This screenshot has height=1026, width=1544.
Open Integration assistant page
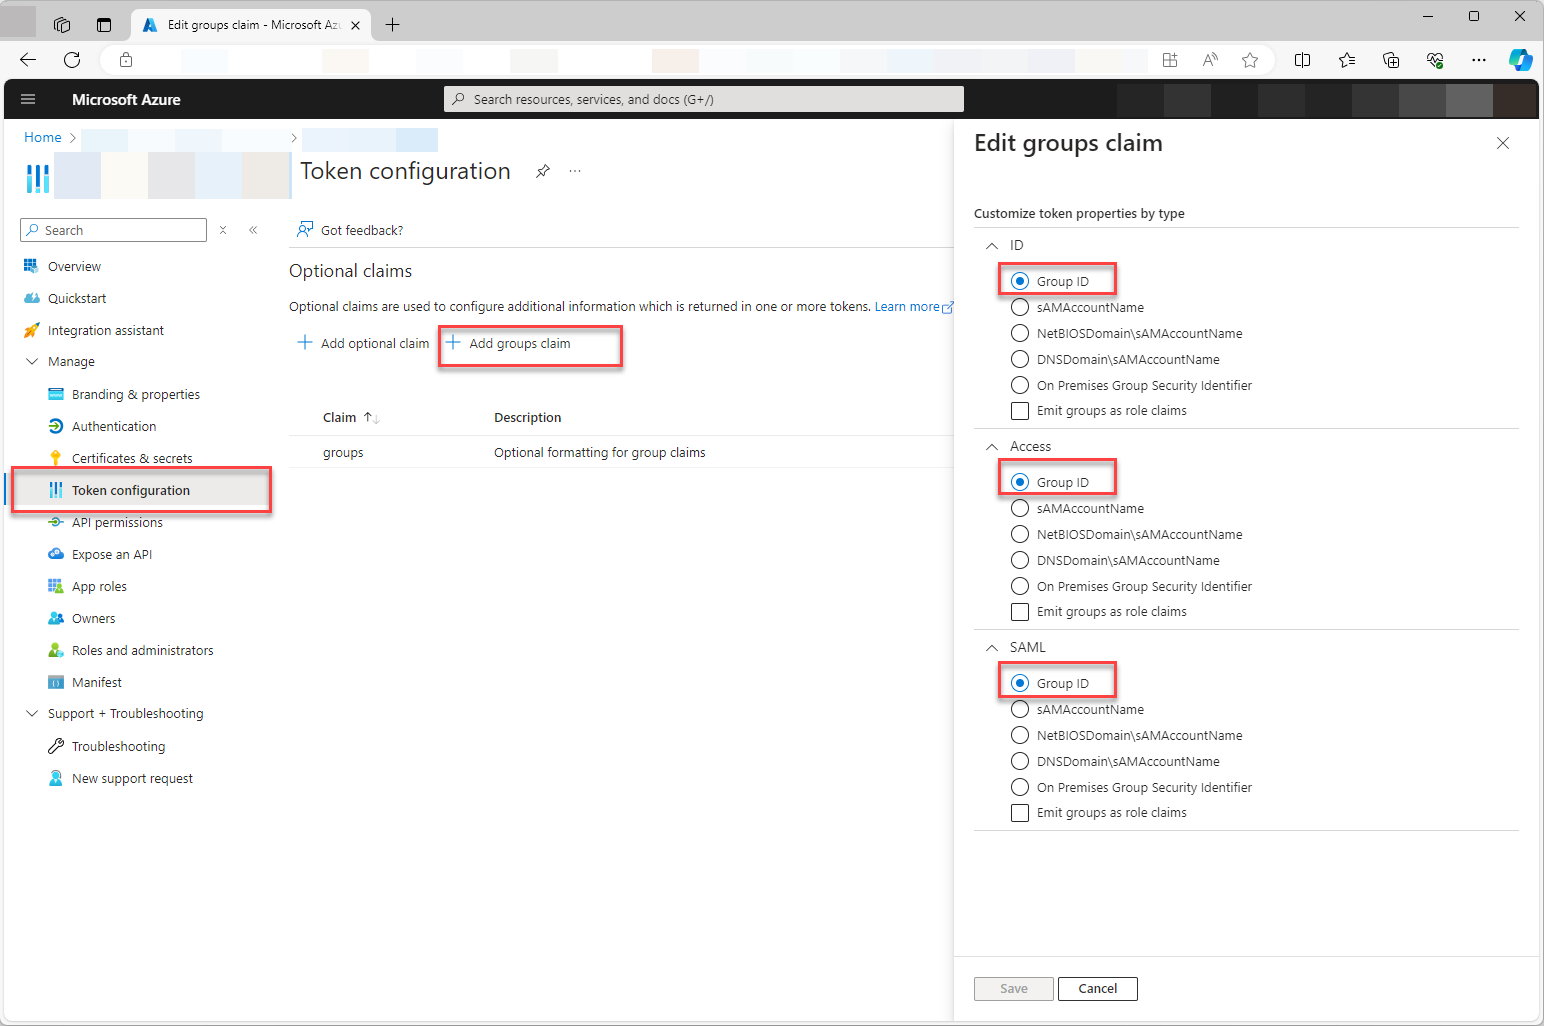106,330
